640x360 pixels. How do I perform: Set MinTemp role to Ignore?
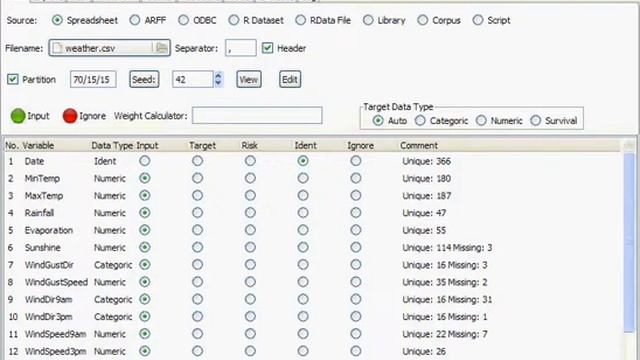point(356,178)
